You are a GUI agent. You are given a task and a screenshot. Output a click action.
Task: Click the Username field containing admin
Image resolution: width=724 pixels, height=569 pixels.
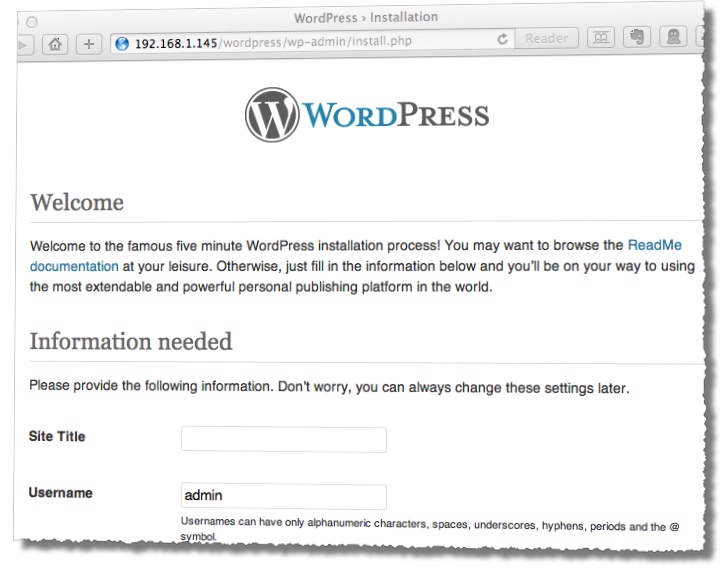click(x=284, y=496)
